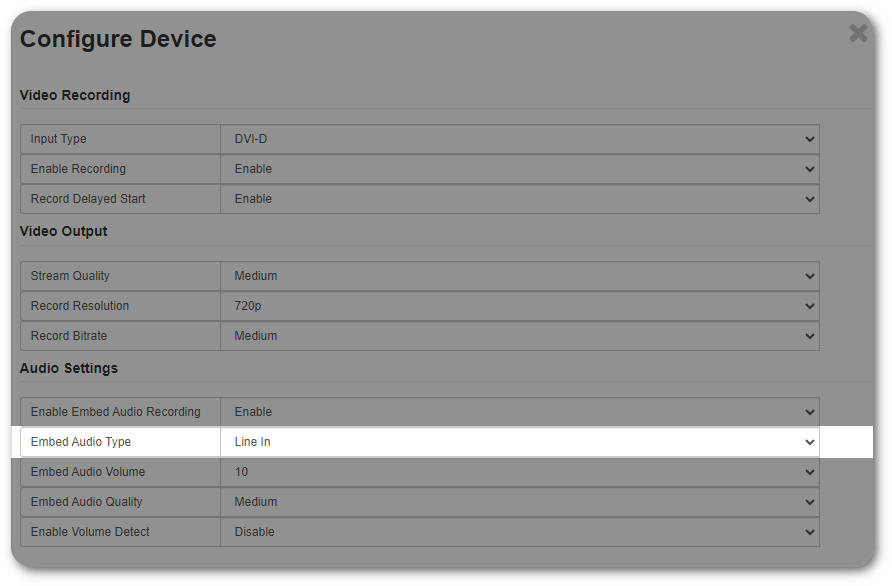This screenshot has height=586, width=892.
Task: Open the Record Delayed Start dropdown
Action: (520, 199)
